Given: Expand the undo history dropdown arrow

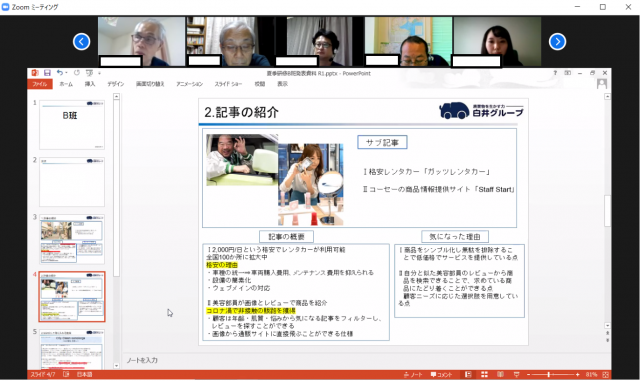Looking at the screenshot, I should pos(66,73).
